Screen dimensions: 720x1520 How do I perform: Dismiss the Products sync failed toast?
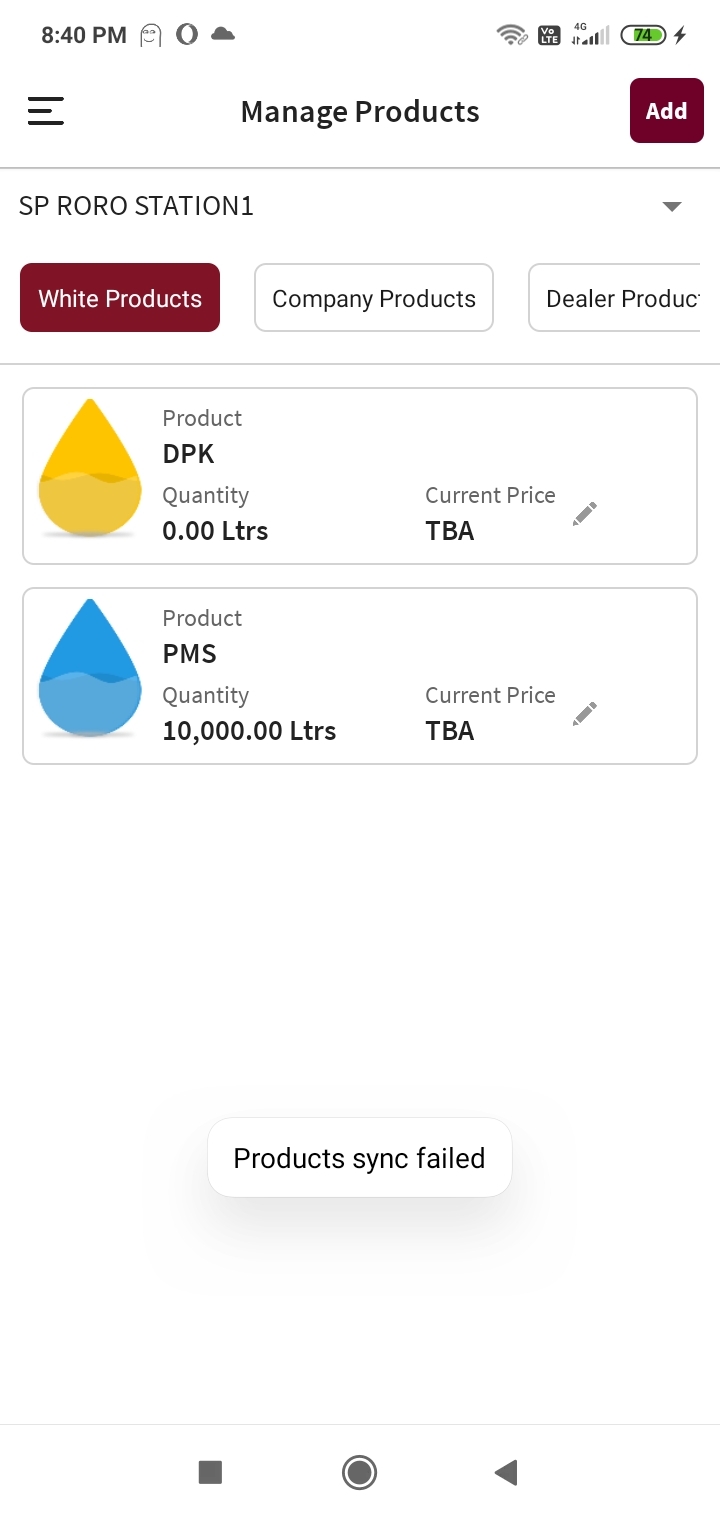(359, 1158)
